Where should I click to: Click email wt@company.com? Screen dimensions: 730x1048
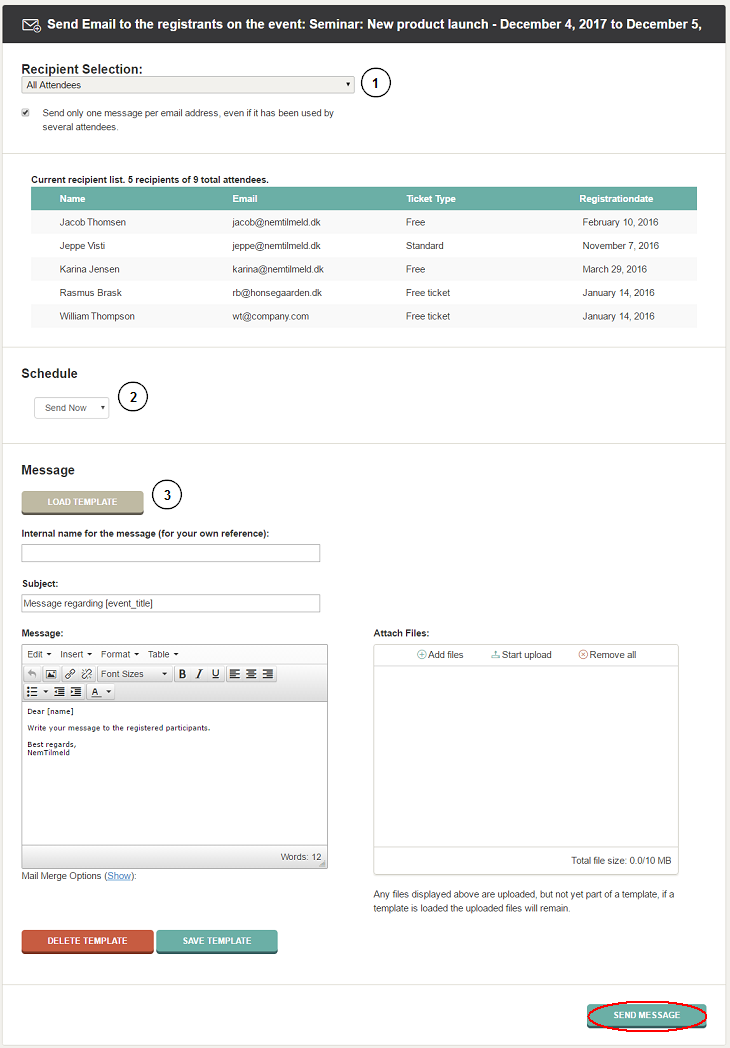click(x=271, y=315)
